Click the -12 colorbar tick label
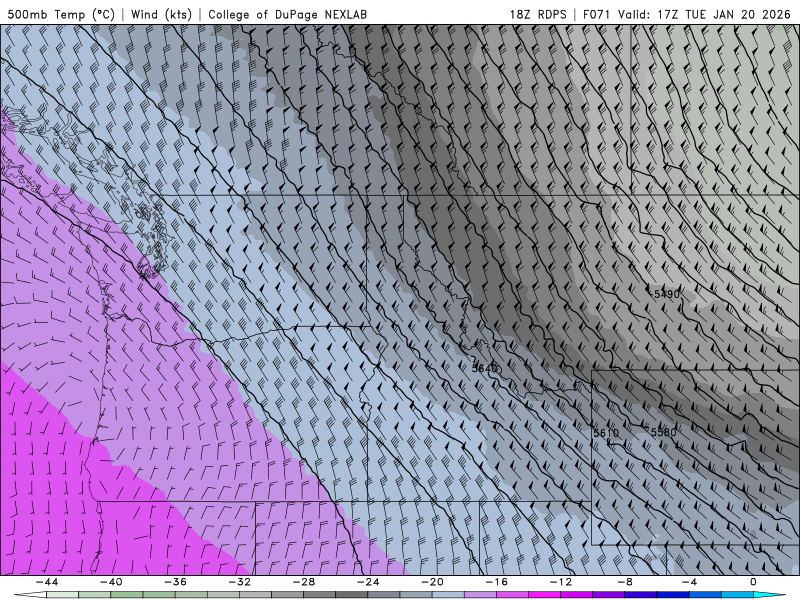Screen dimensions: 800x600 click(x=561, y=582)
